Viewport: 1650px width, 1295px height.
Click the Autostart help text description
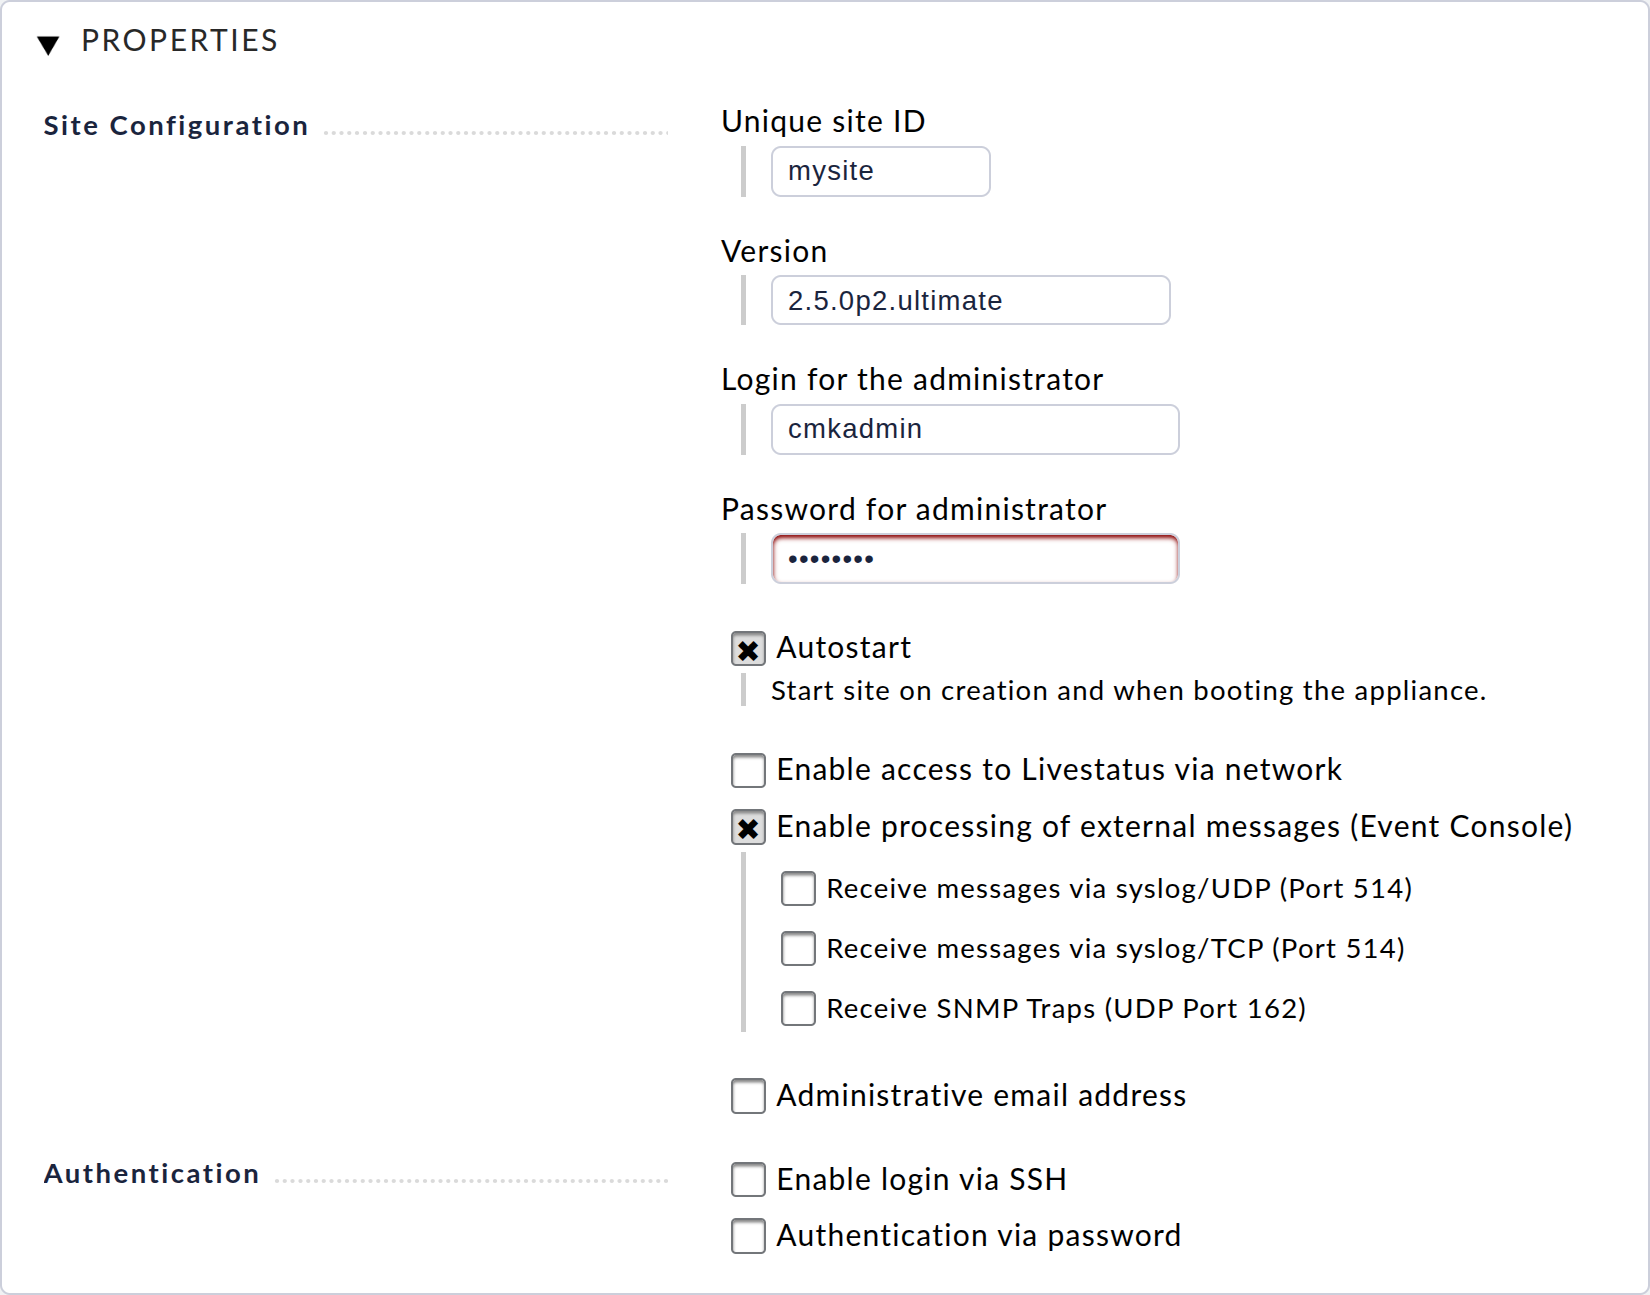coord(1128,691)
